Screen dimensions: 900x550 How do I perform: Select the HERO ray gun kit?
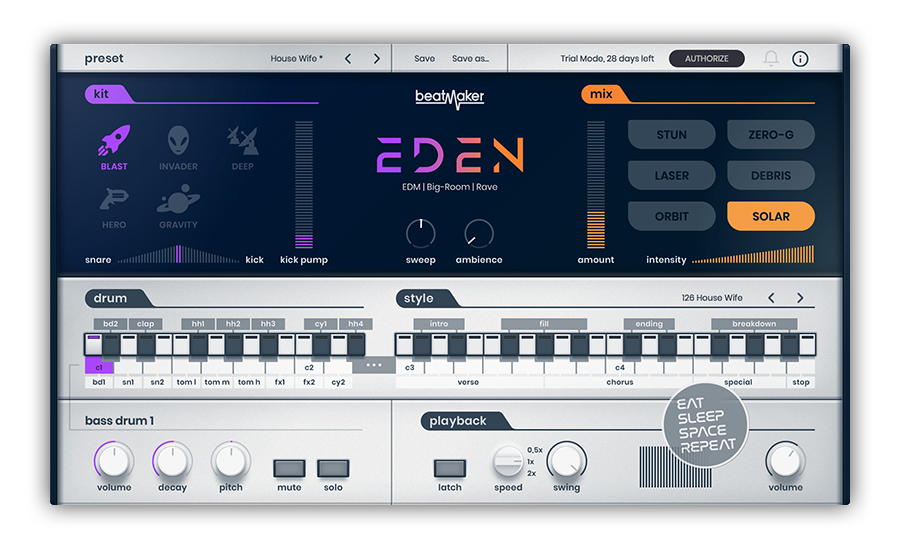click(114, 200)
